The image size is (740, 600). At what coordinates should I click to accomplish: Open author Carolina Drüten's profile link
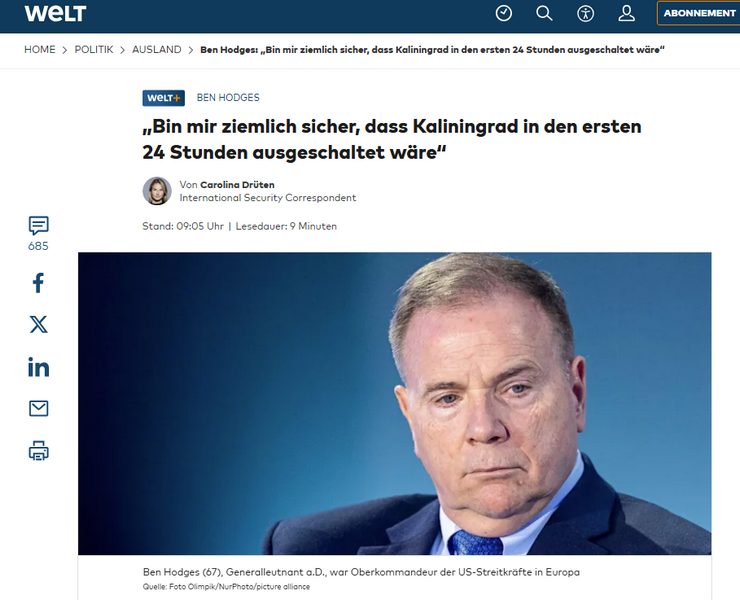pyautogui.click(x=237, y=185)
